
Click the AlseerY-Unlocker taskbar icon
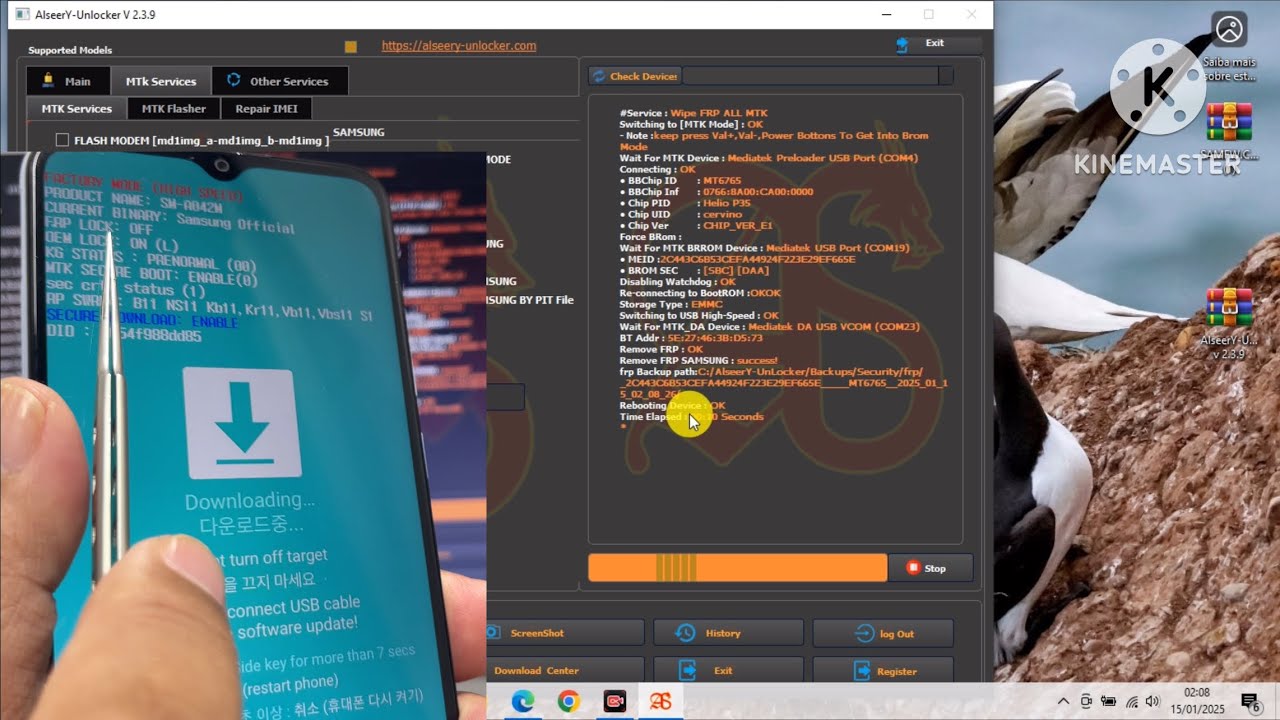coord(660,702)
